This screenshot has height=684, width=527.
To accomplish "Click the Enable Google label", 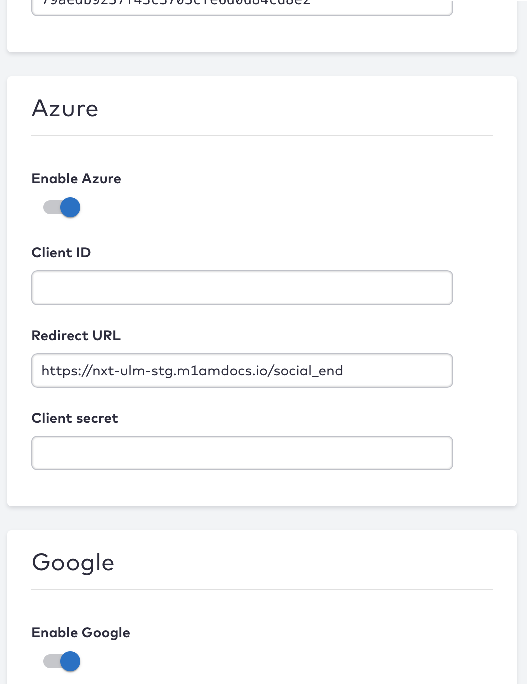I will pyautogui.click(x=81, y=633).
